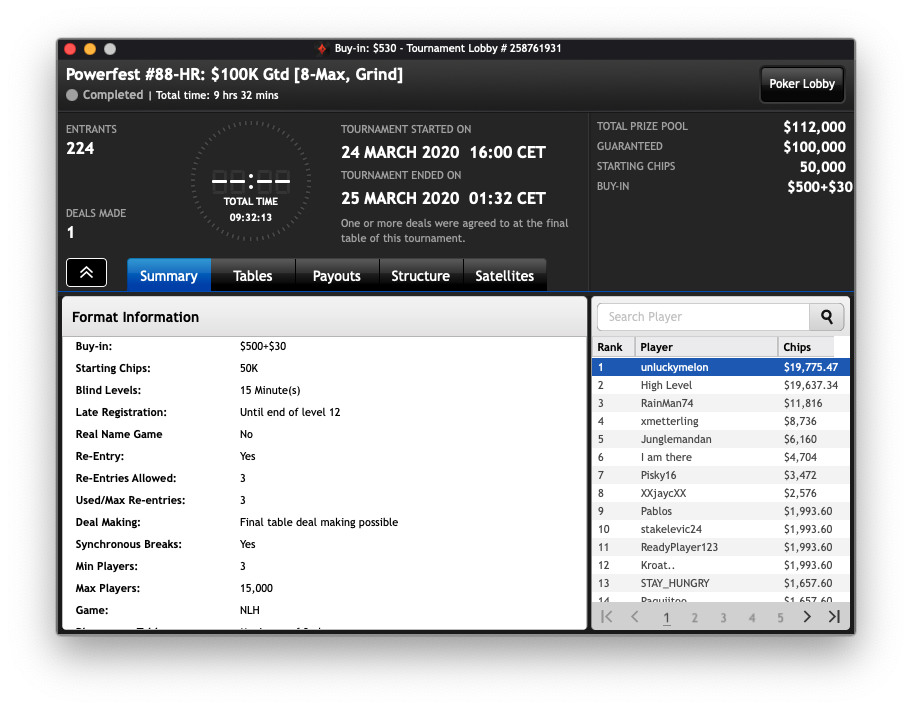Go to previous page of players
912x710 pixels.
pyautogui.click(x=634, y=617)
